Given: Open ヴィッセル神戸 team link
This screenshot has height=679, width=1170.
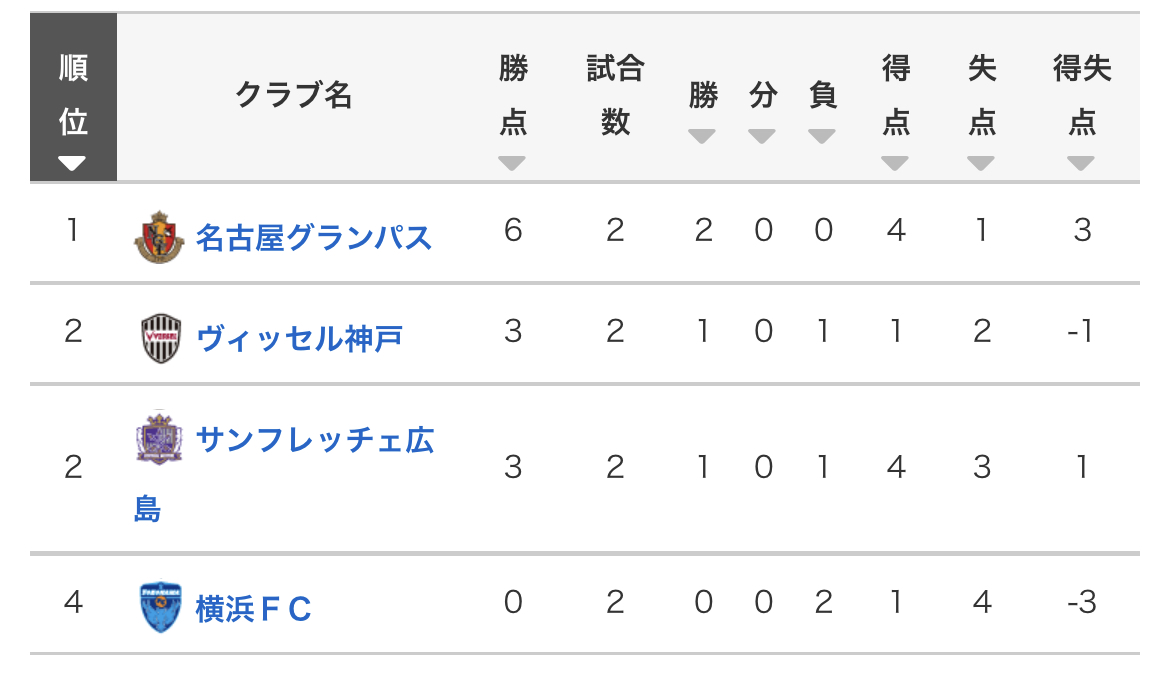Looking at the screenshot, I should click(299, 339).
